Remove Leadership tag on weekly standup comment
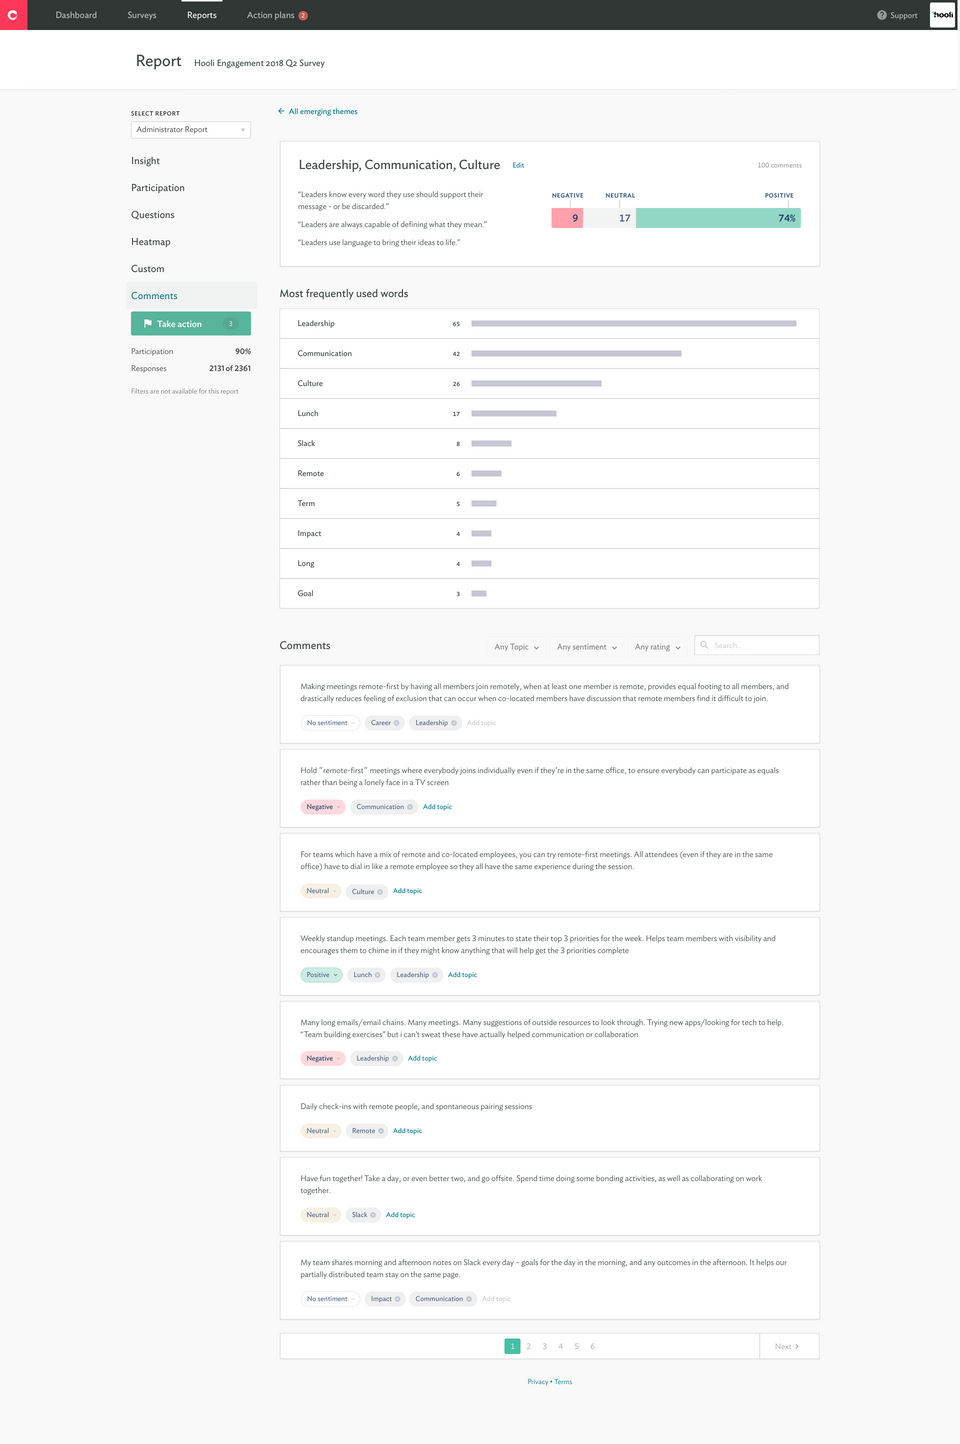Viewport: 960px width, 1444px height. (434, 975)
